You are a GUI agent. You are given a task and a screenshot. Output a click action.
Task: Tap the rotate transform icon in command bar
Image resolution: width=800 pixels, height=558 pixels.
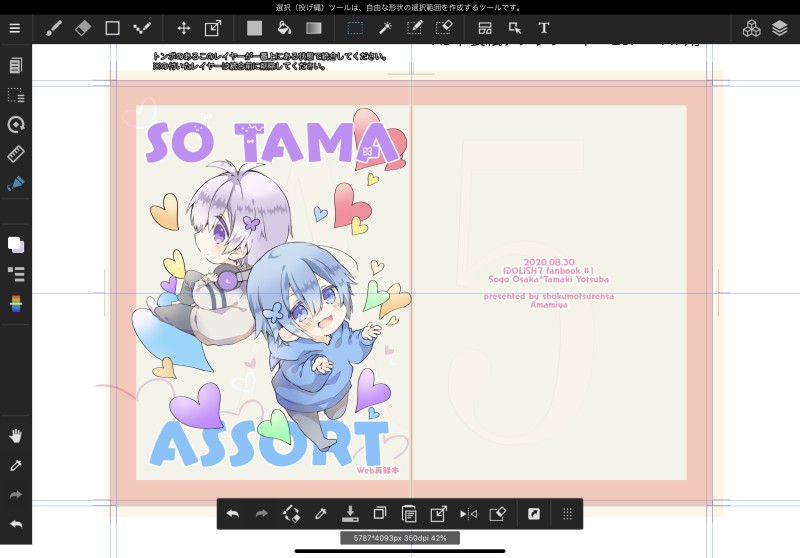tap(291, 514)
